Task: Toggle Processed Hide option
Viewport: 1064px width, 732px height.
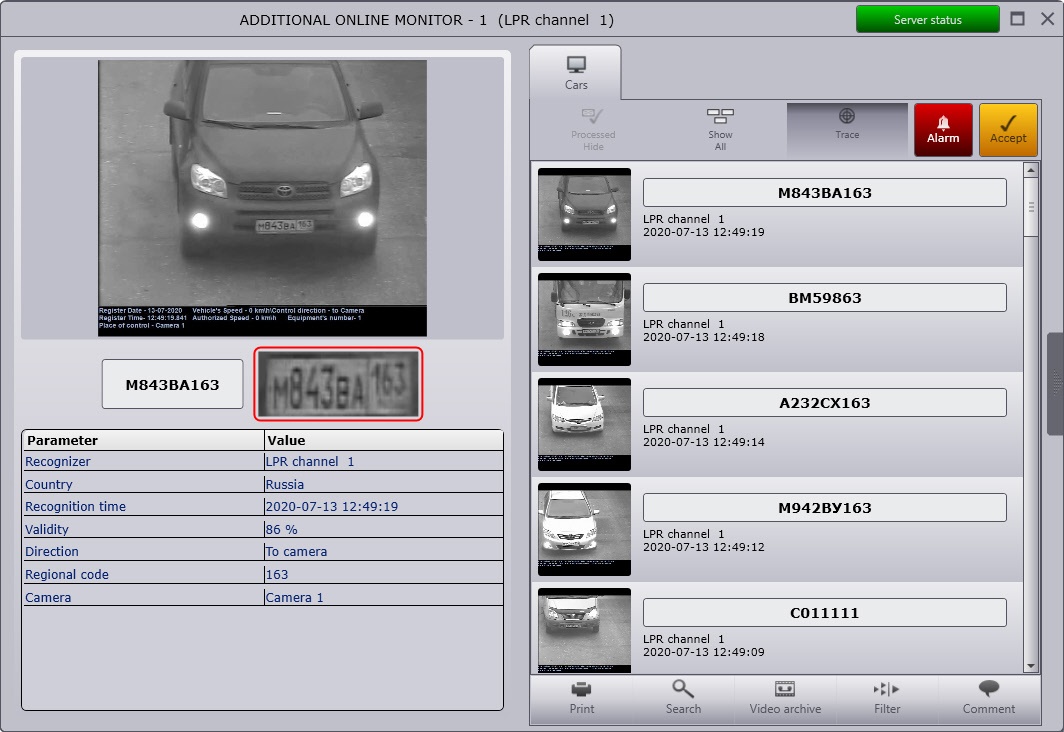Action: (593, 130)
